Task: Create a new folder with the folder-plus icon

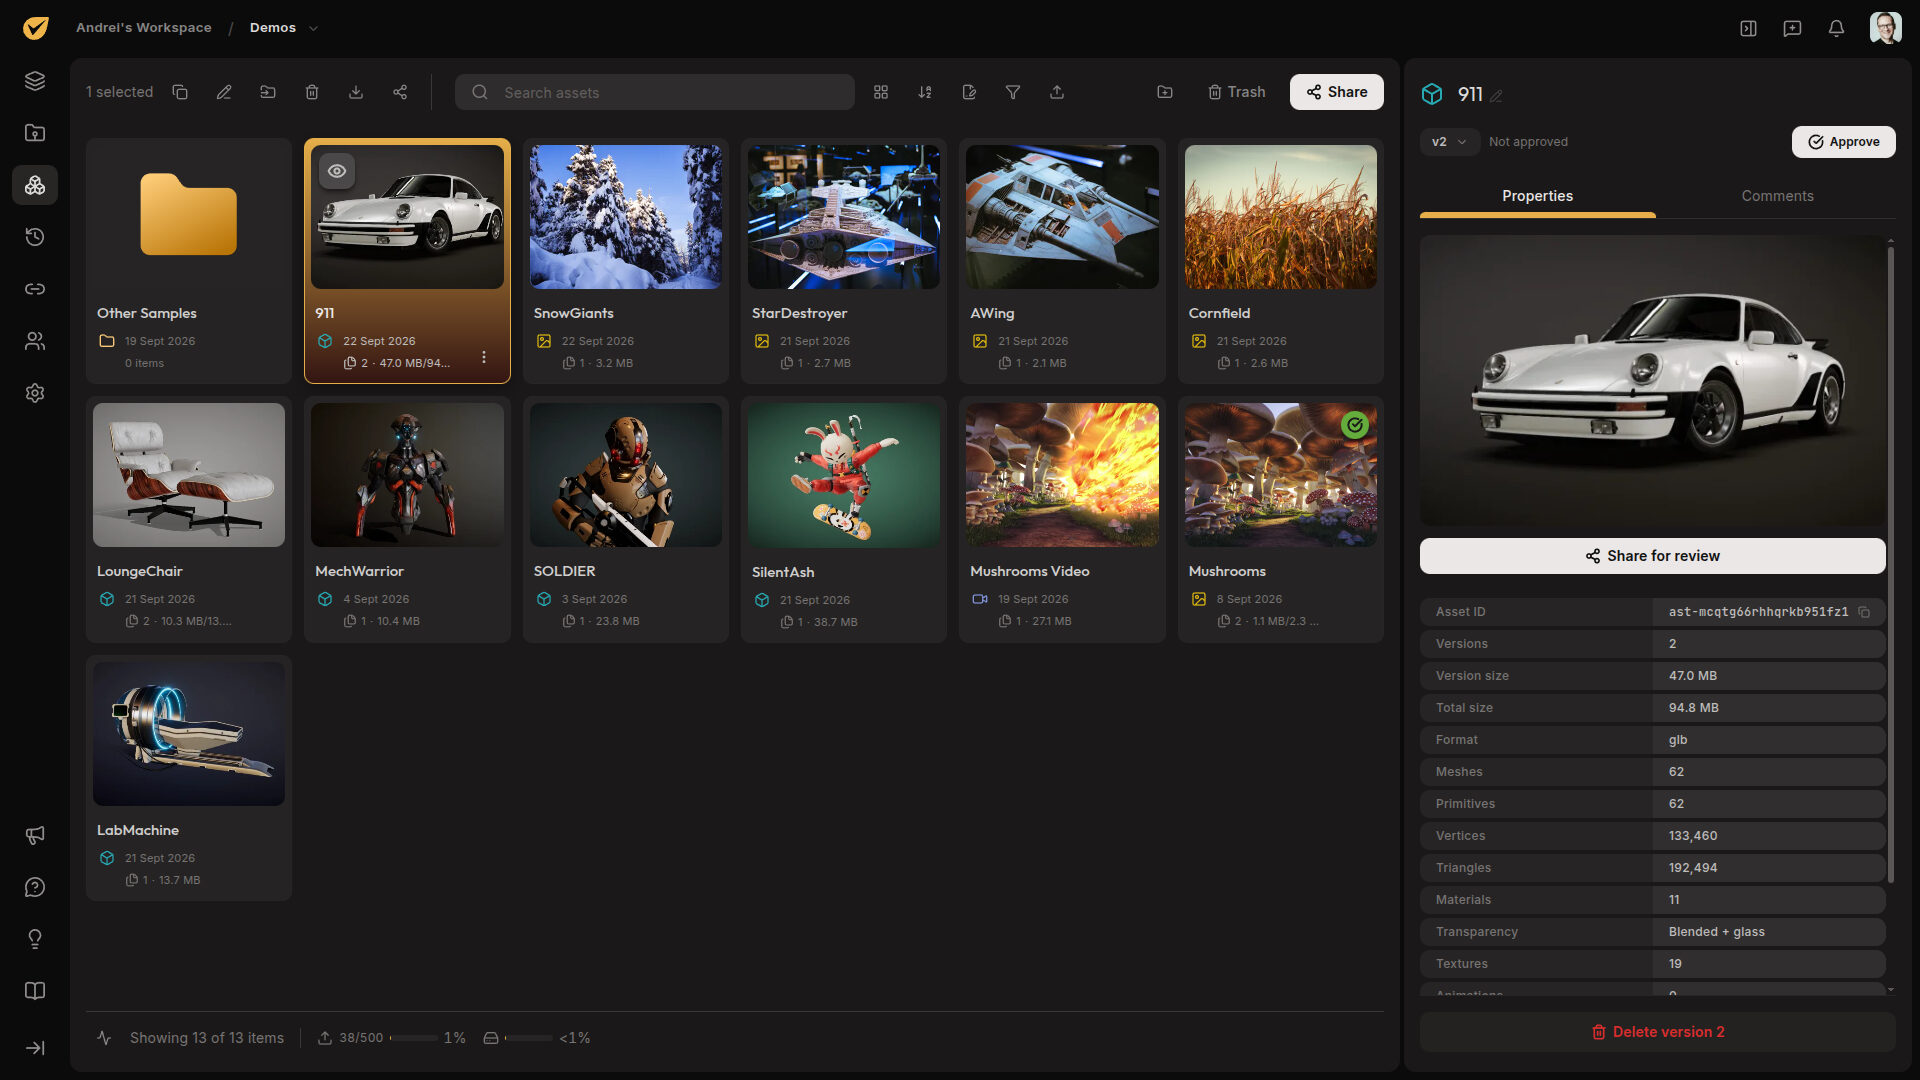Action: tap(1165, 92)
